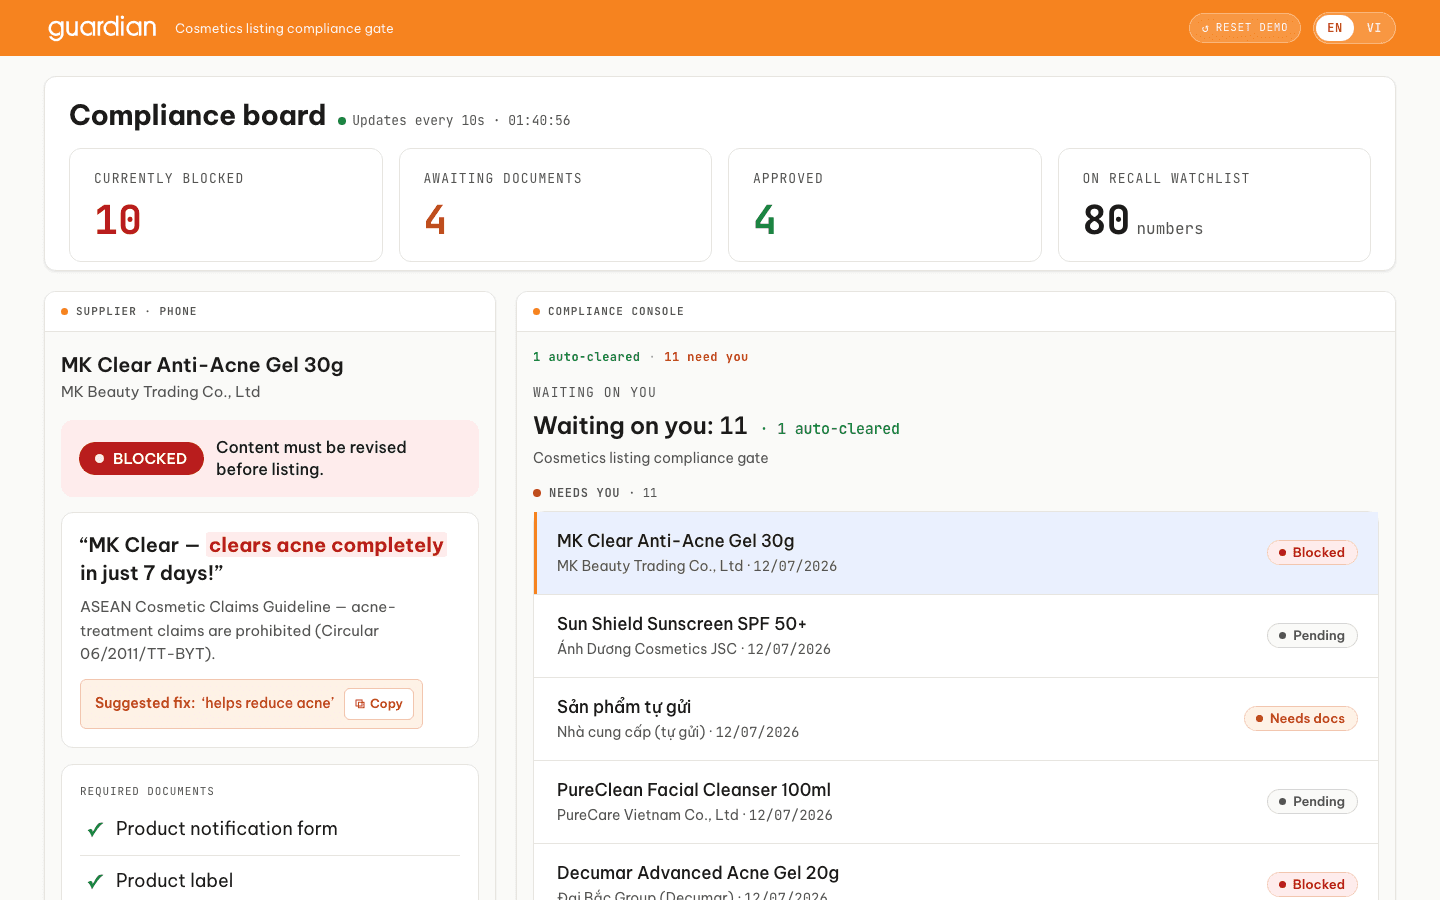Image resolution: width=1440 pixels, height=900 pixels.
Task: Click the Reset Demo button
Action: coord(1244,28)
